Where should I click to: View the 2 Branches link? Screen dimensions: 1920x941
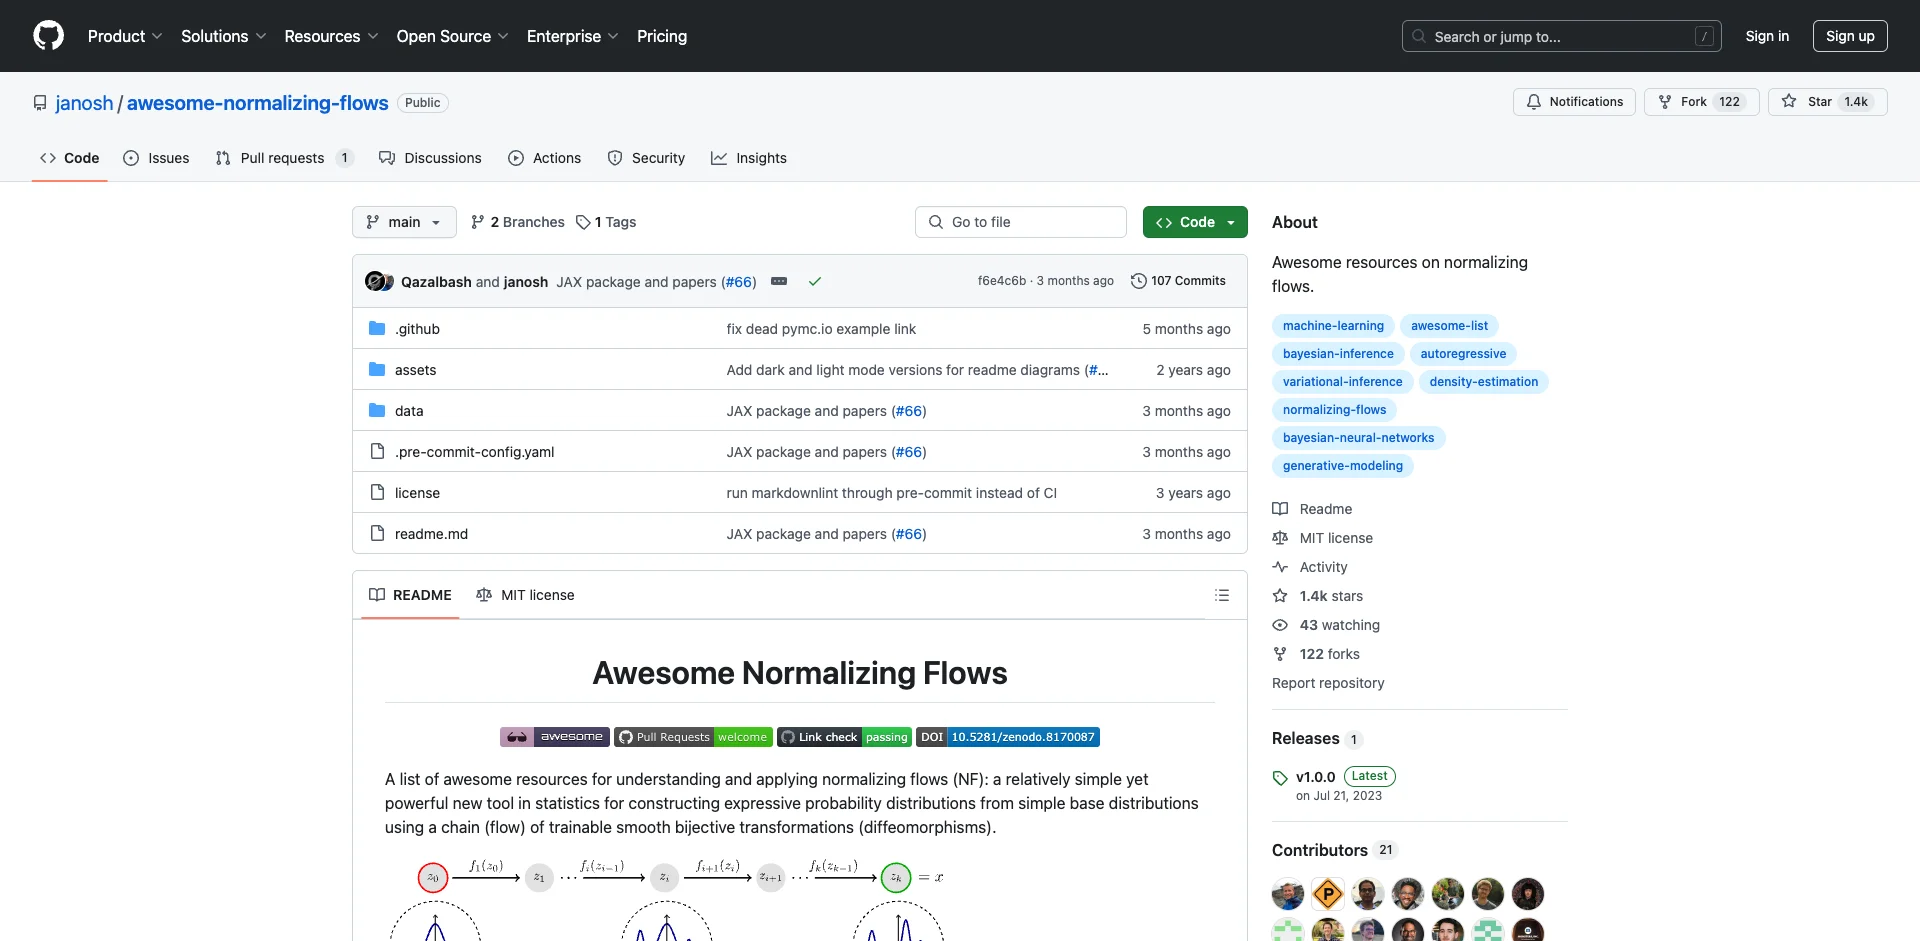[517, 222]
